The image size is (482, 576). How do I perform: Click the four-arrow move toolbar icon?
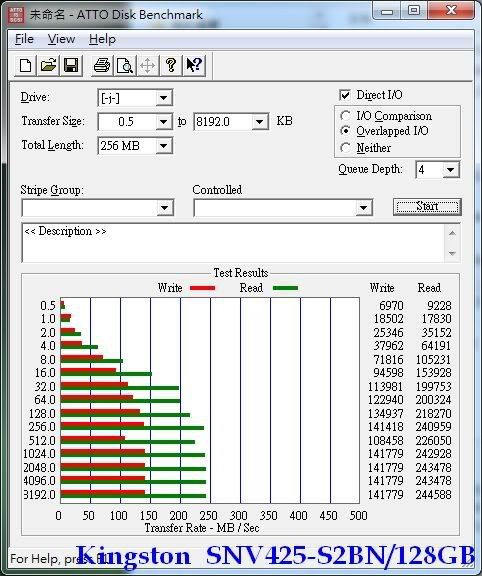[x=147, y=66]
